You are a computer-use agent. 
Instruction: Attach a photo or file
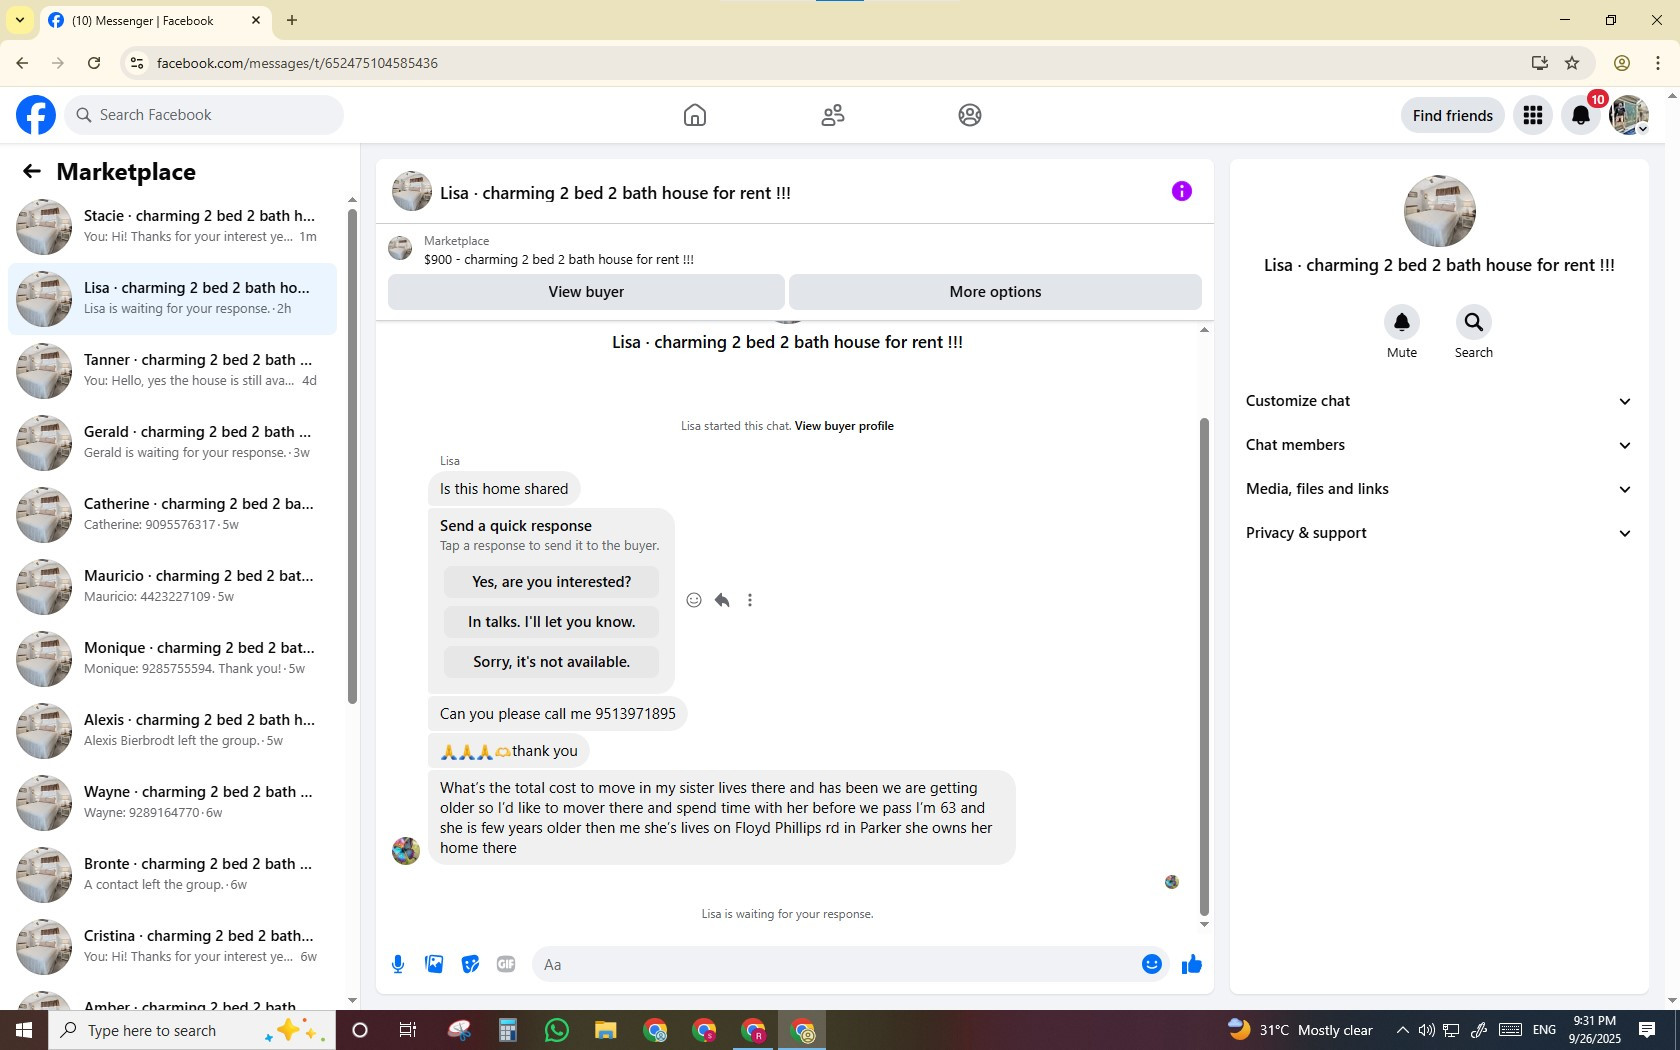click(x=434, y=964)
